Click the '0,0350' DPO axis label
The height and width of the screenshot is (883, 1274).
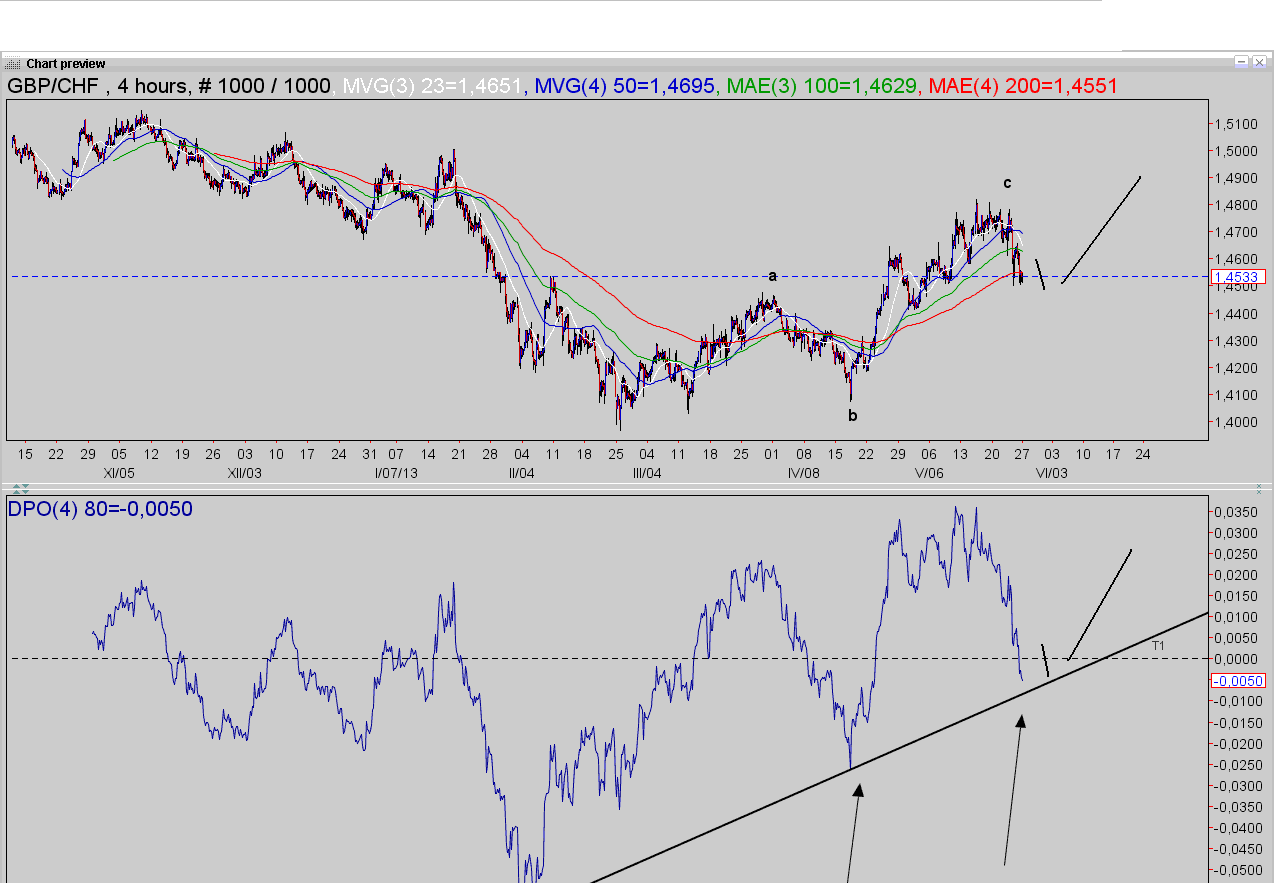1235,512
